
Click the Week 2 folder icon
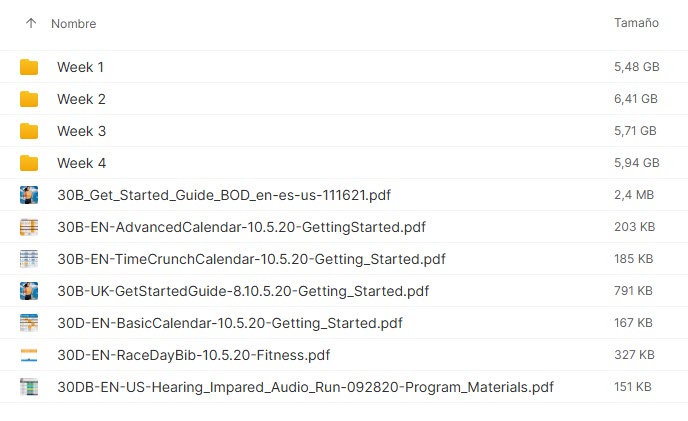pos(29,99)
